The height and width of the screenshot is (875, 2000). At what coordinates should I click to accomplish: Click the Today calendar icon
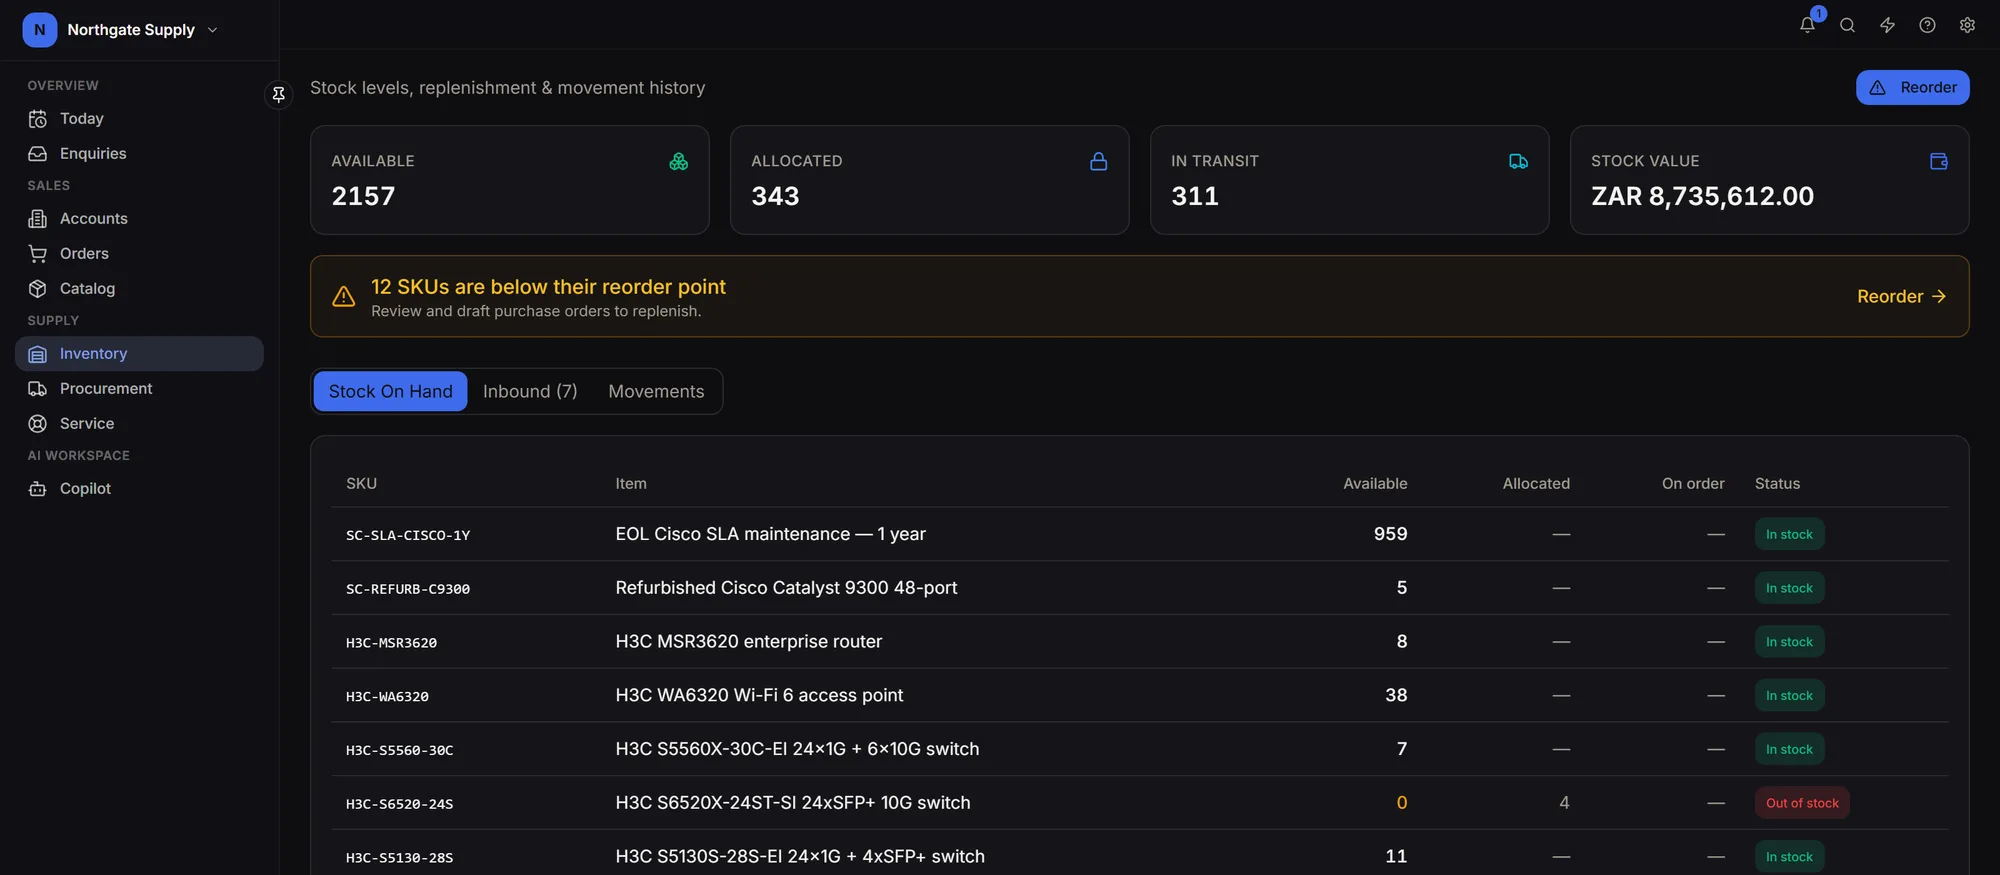38,119
